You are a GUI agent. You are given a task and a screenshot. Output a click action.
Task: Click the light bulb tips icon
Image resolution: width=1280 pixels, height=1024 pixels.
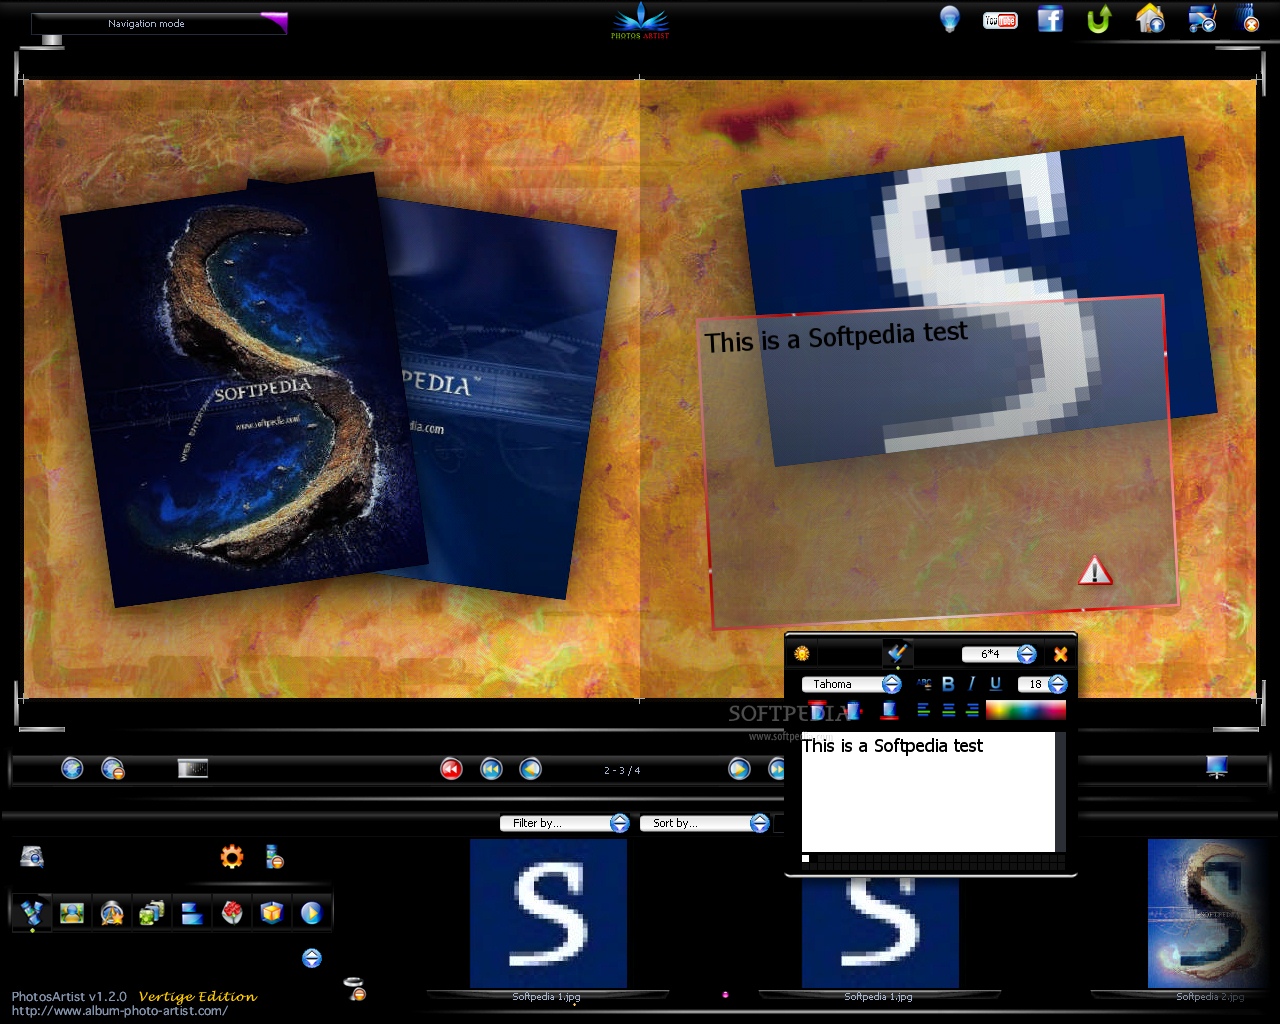[949, 18]
